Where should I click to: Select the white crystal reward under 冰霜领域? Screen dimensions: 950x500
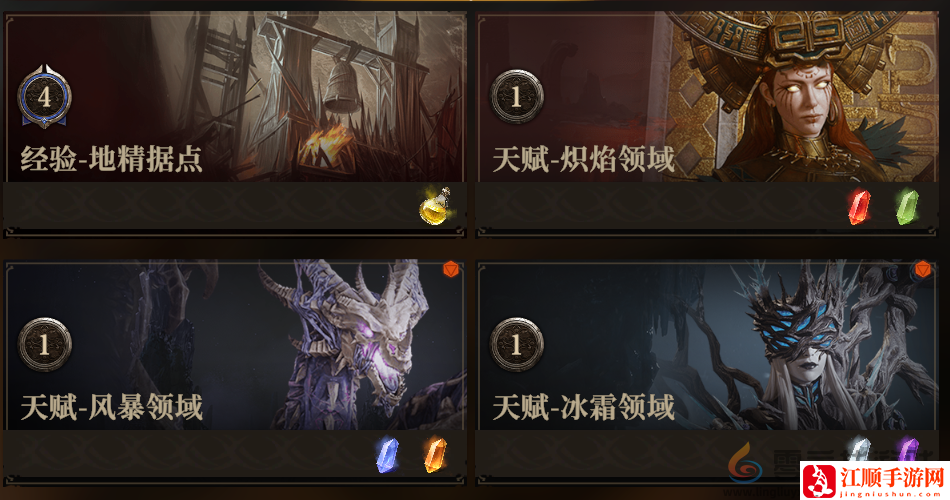(859, 452)
